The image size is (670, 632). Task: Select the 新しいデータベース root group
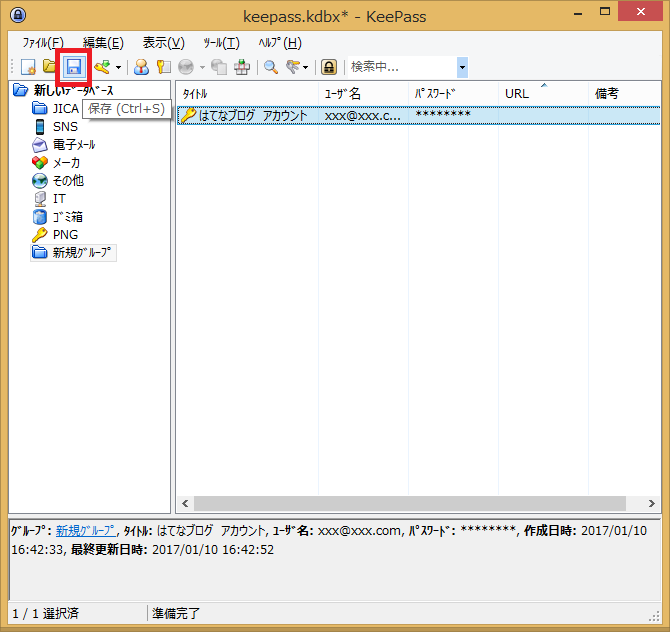click(x=73, y=90)
